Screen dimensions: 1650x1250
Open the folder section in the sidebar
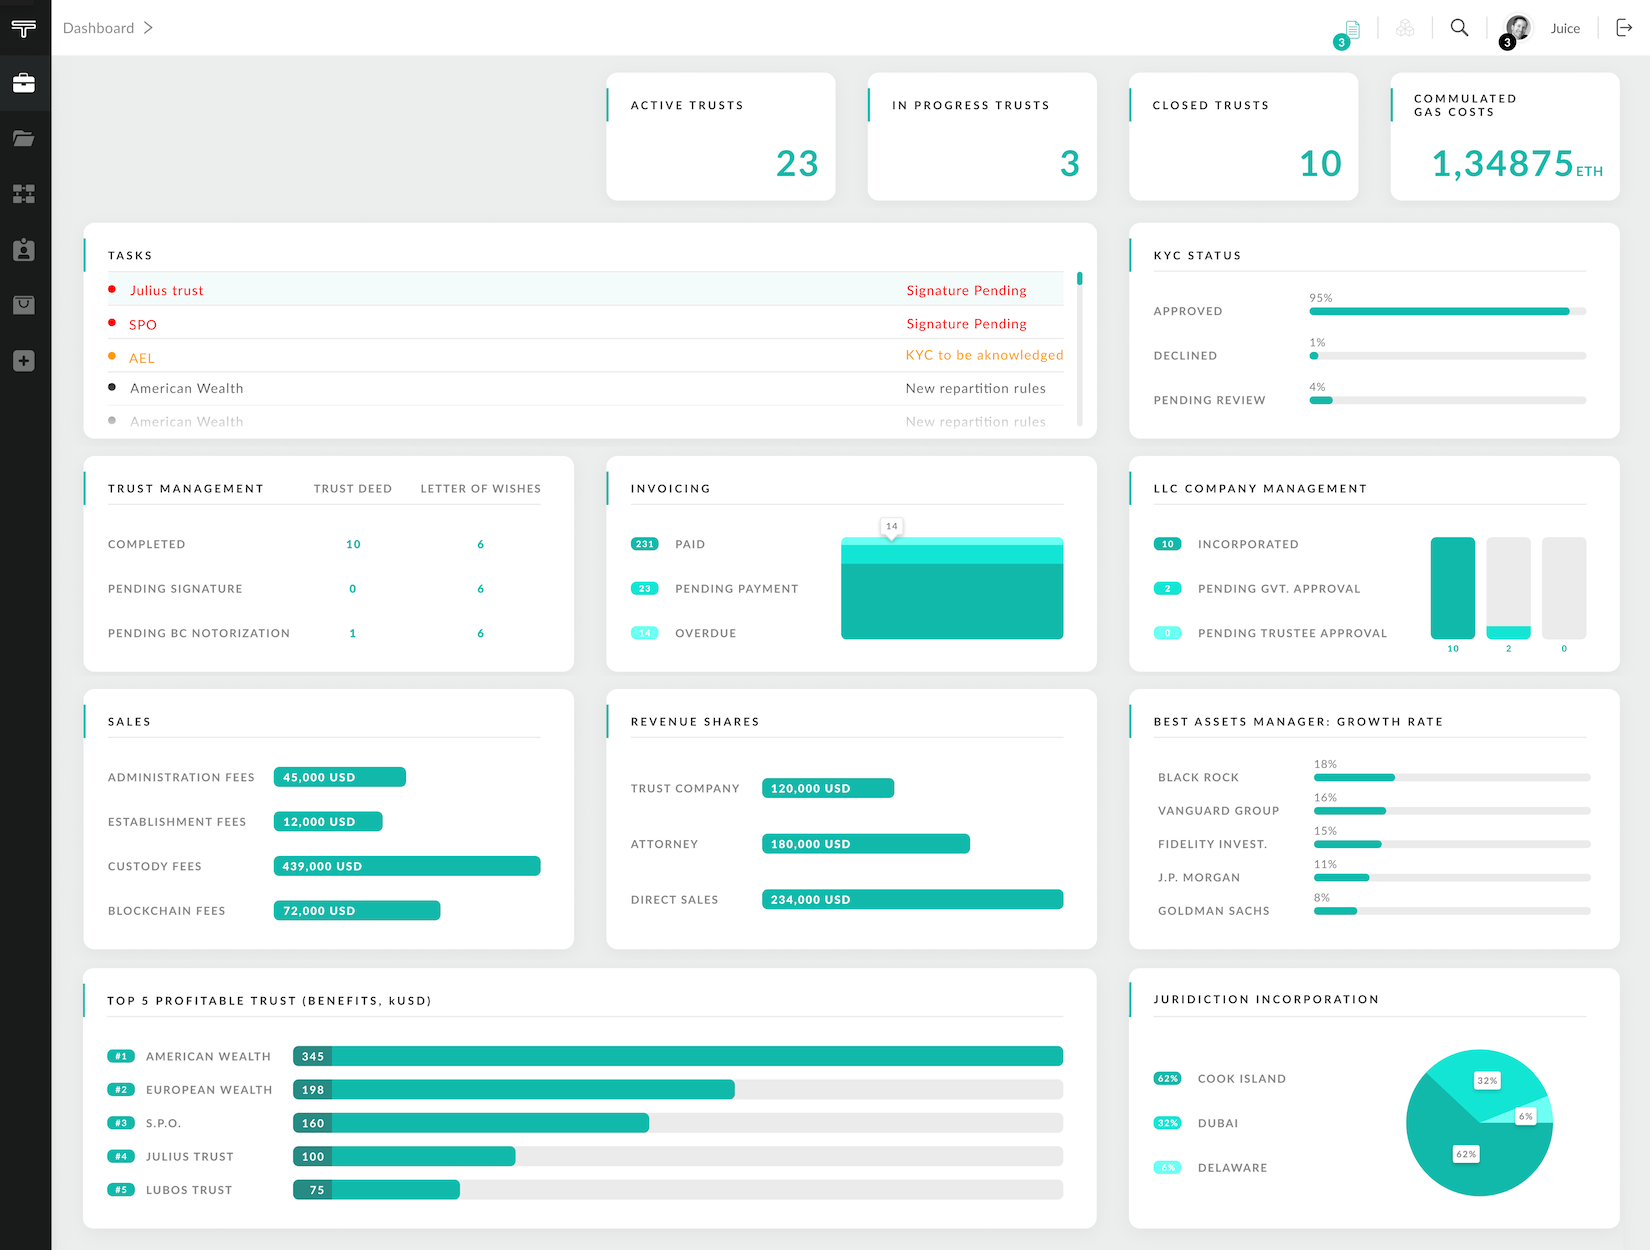click(24, 138)
